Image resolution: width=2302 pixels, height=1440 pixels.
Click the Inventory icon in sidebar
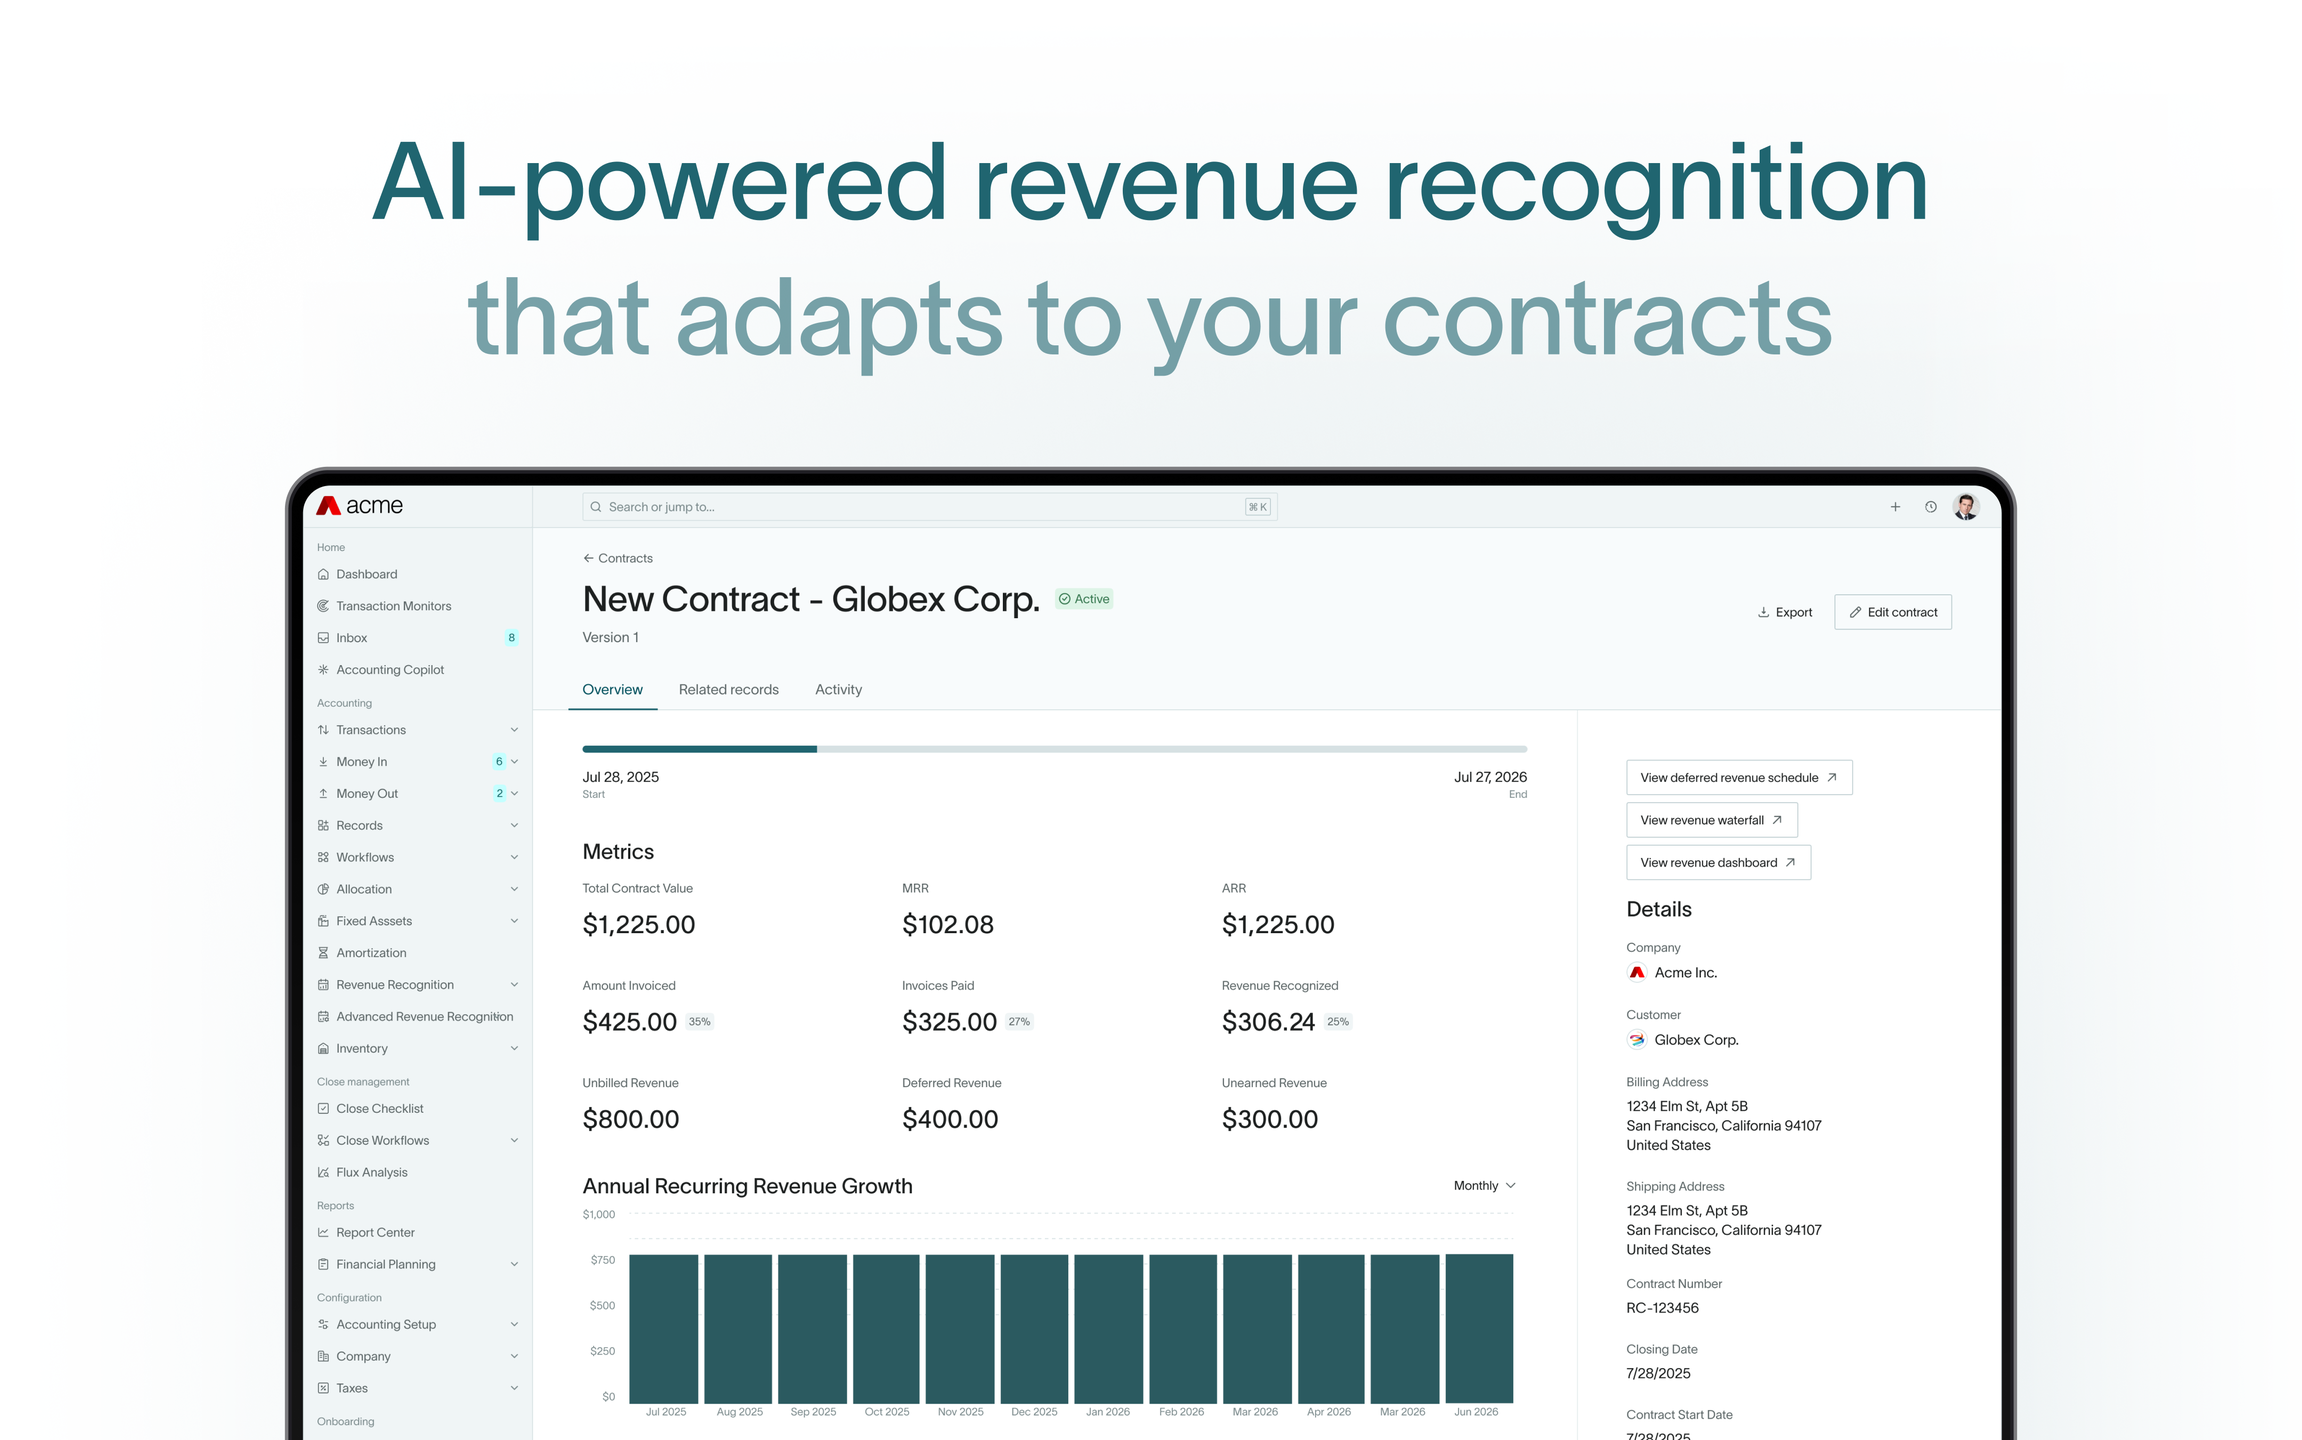point(323,1049)
